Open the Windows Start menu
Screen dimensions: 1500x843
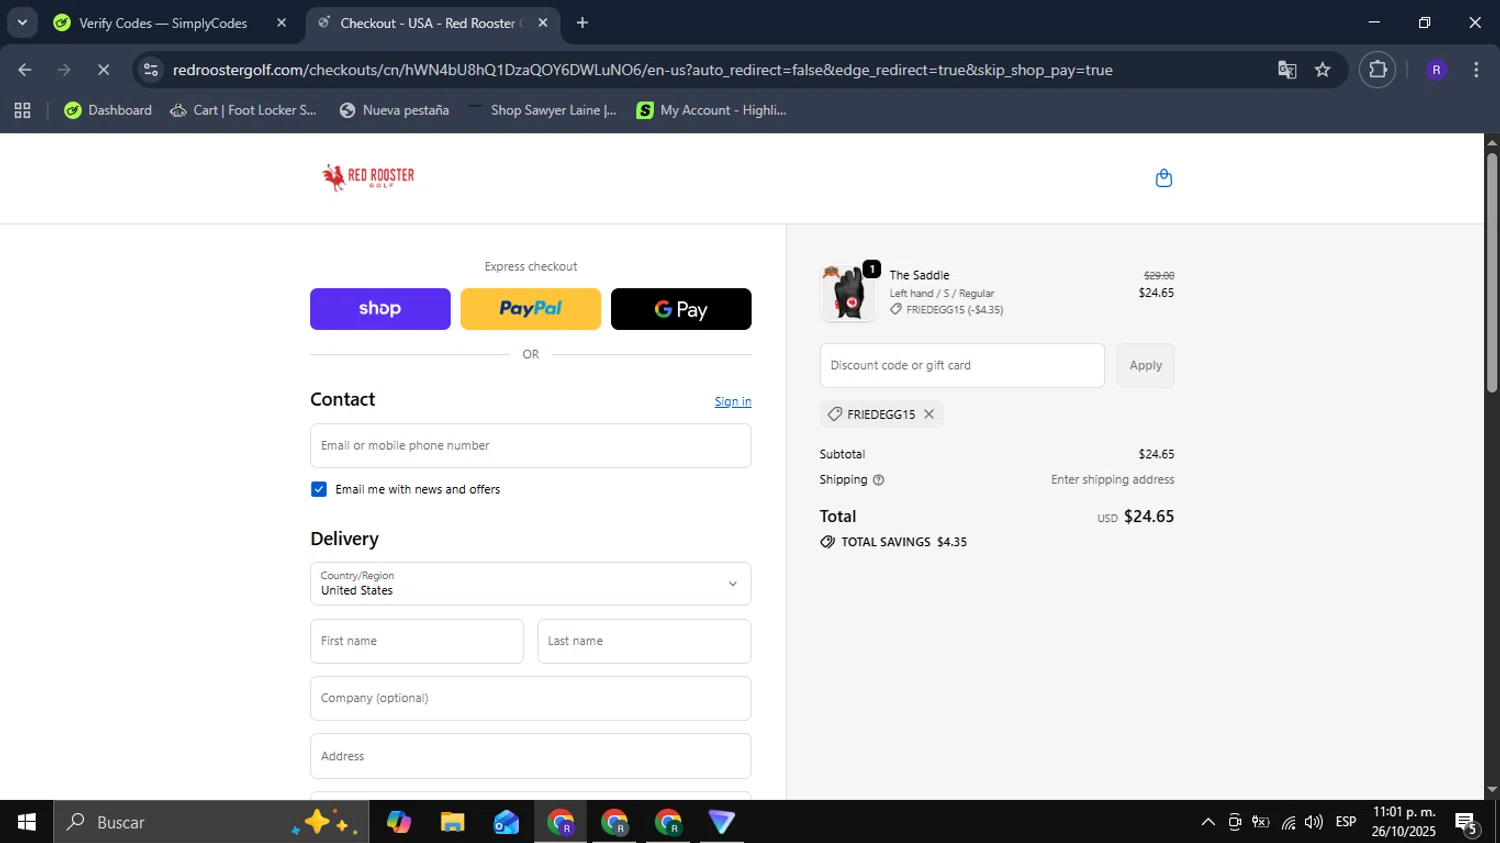[x=26, y=822]
